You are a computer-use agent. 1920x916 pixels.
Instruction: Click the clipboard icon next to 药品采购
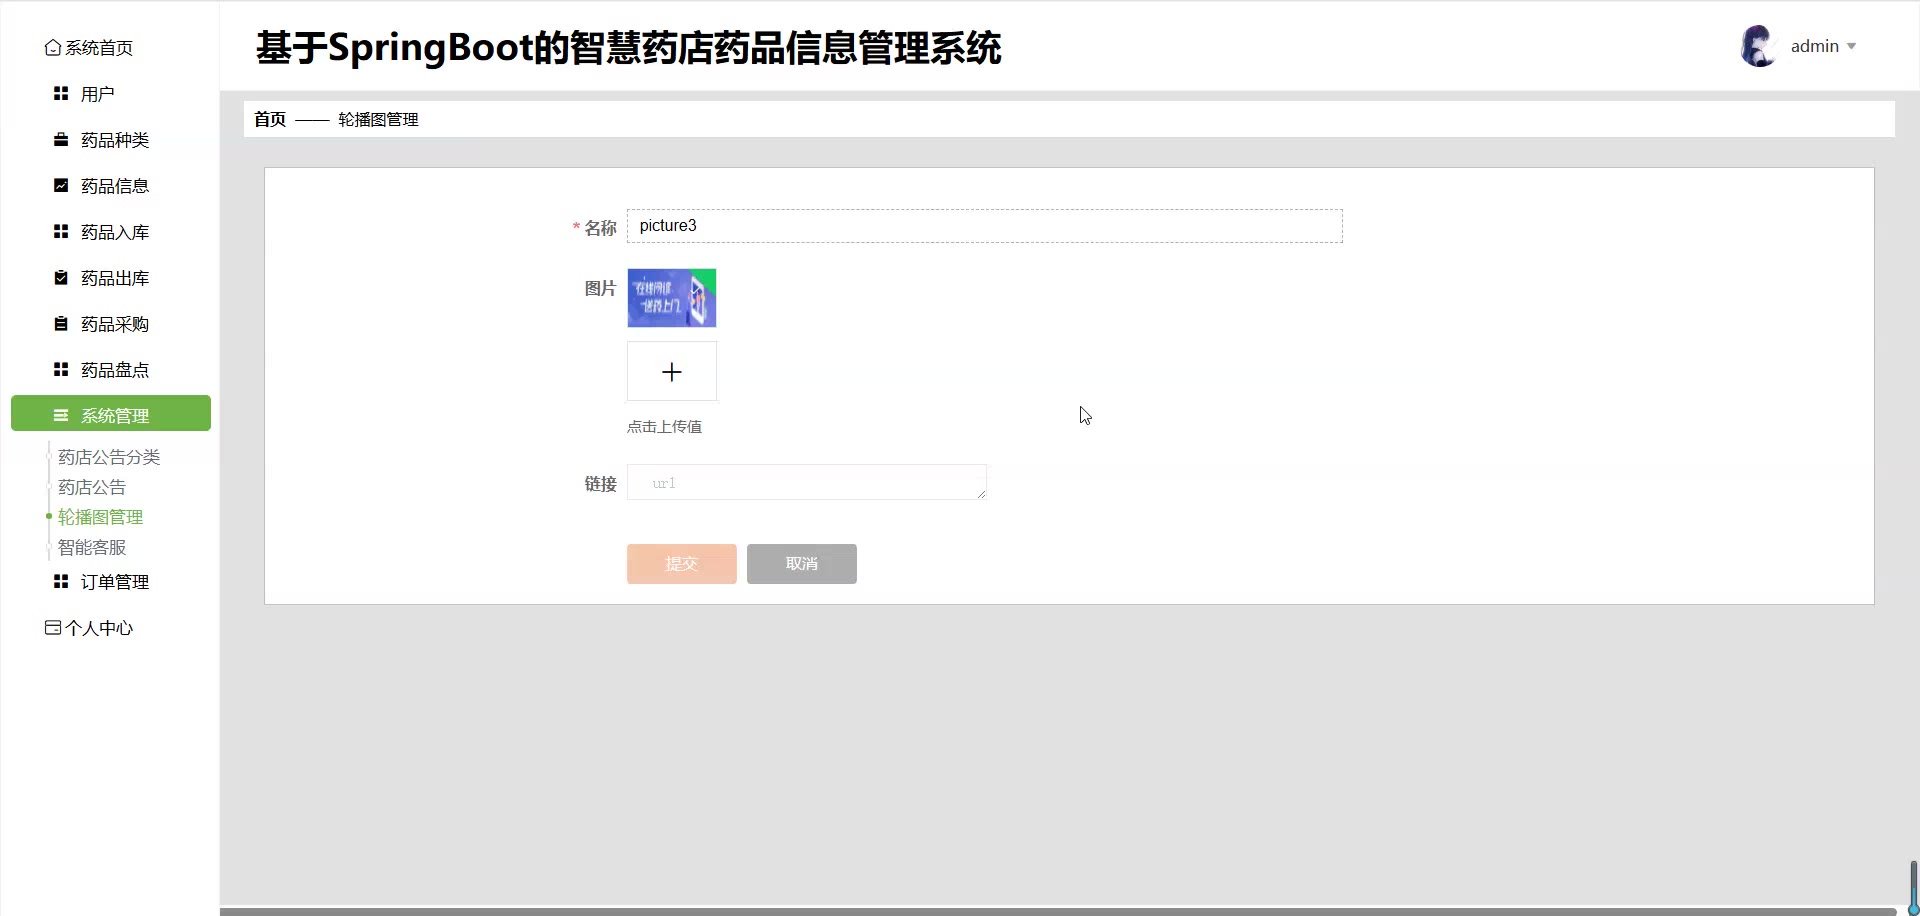tap(61, 323)
